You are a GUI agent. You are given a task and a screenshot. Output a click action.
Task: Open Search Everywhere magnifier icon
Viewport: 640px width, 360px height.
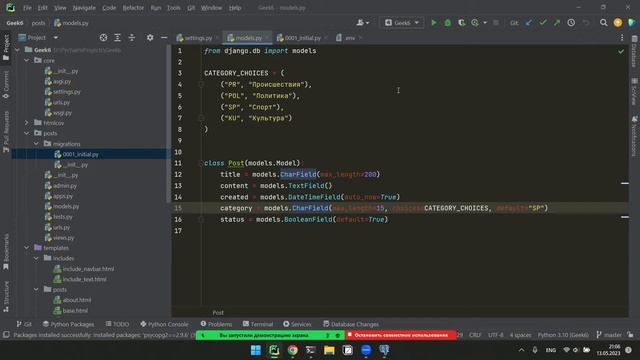coord(603,23)
